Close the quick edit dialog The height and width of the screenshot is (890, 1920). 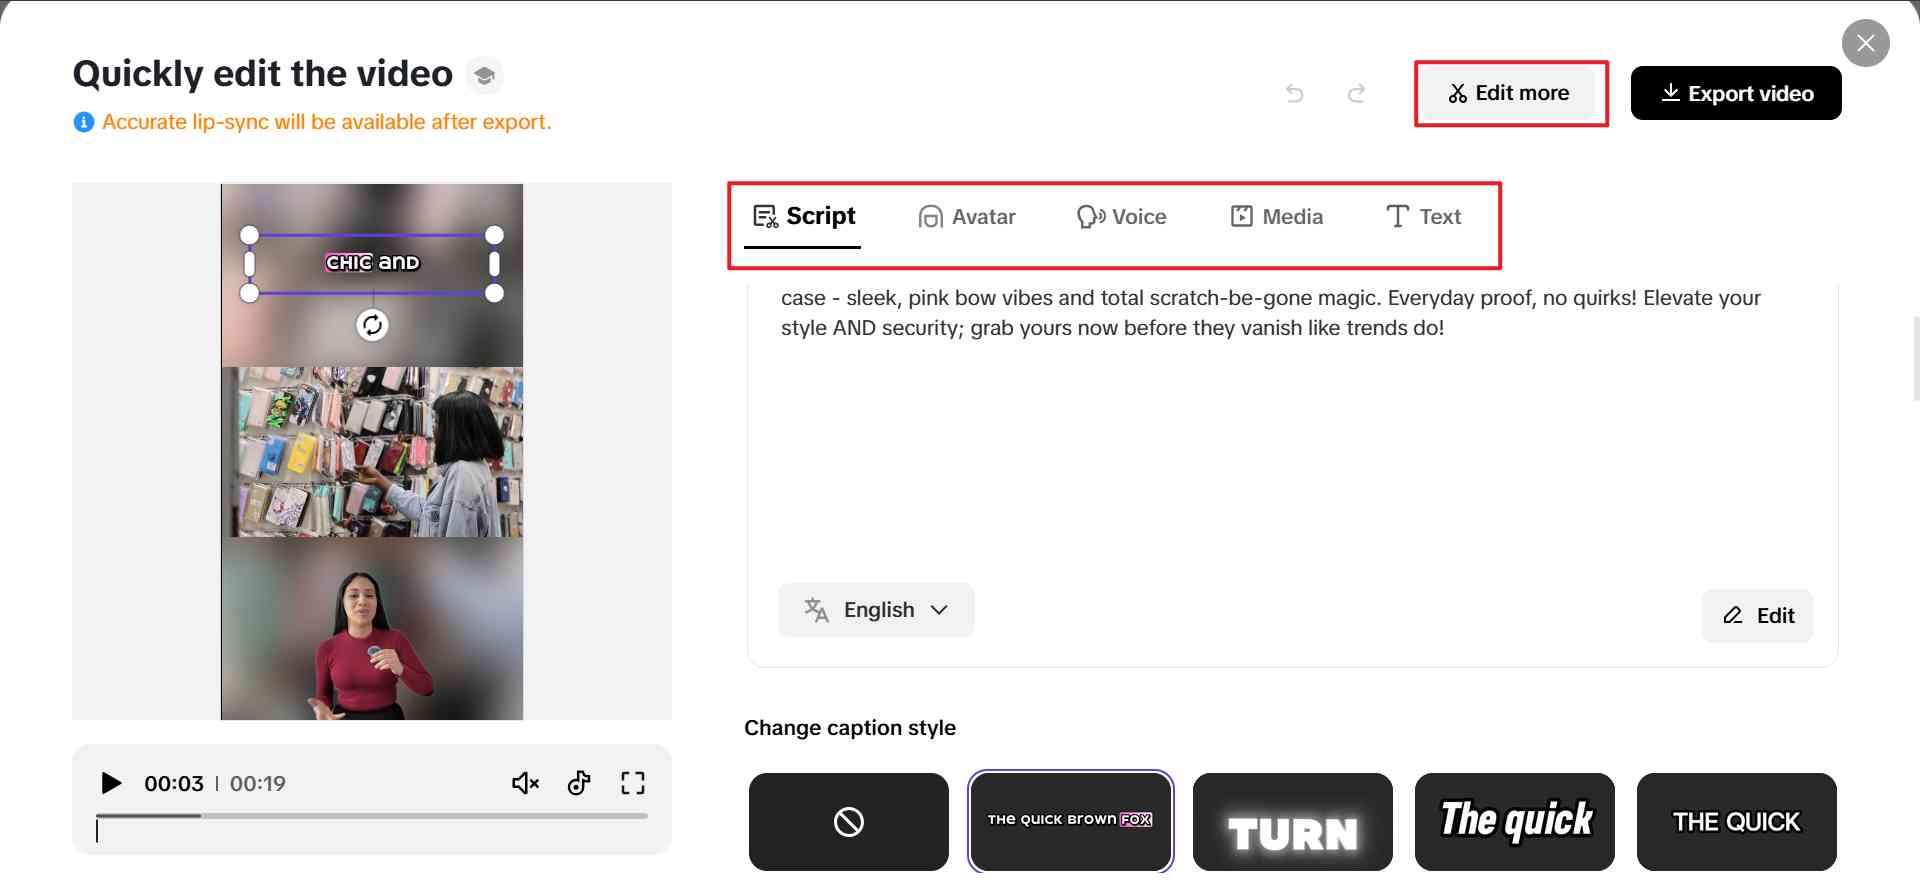[x=1865, y=43]
